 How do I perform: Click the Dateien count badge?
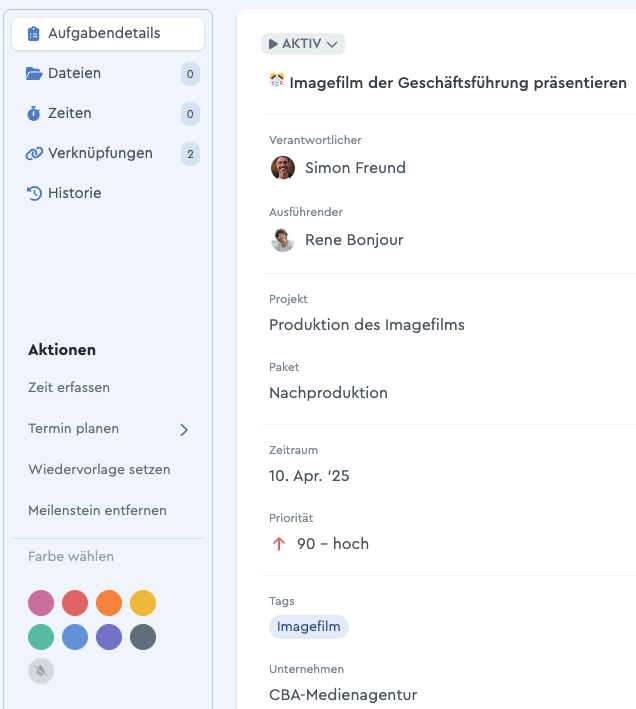coord(190,74)
